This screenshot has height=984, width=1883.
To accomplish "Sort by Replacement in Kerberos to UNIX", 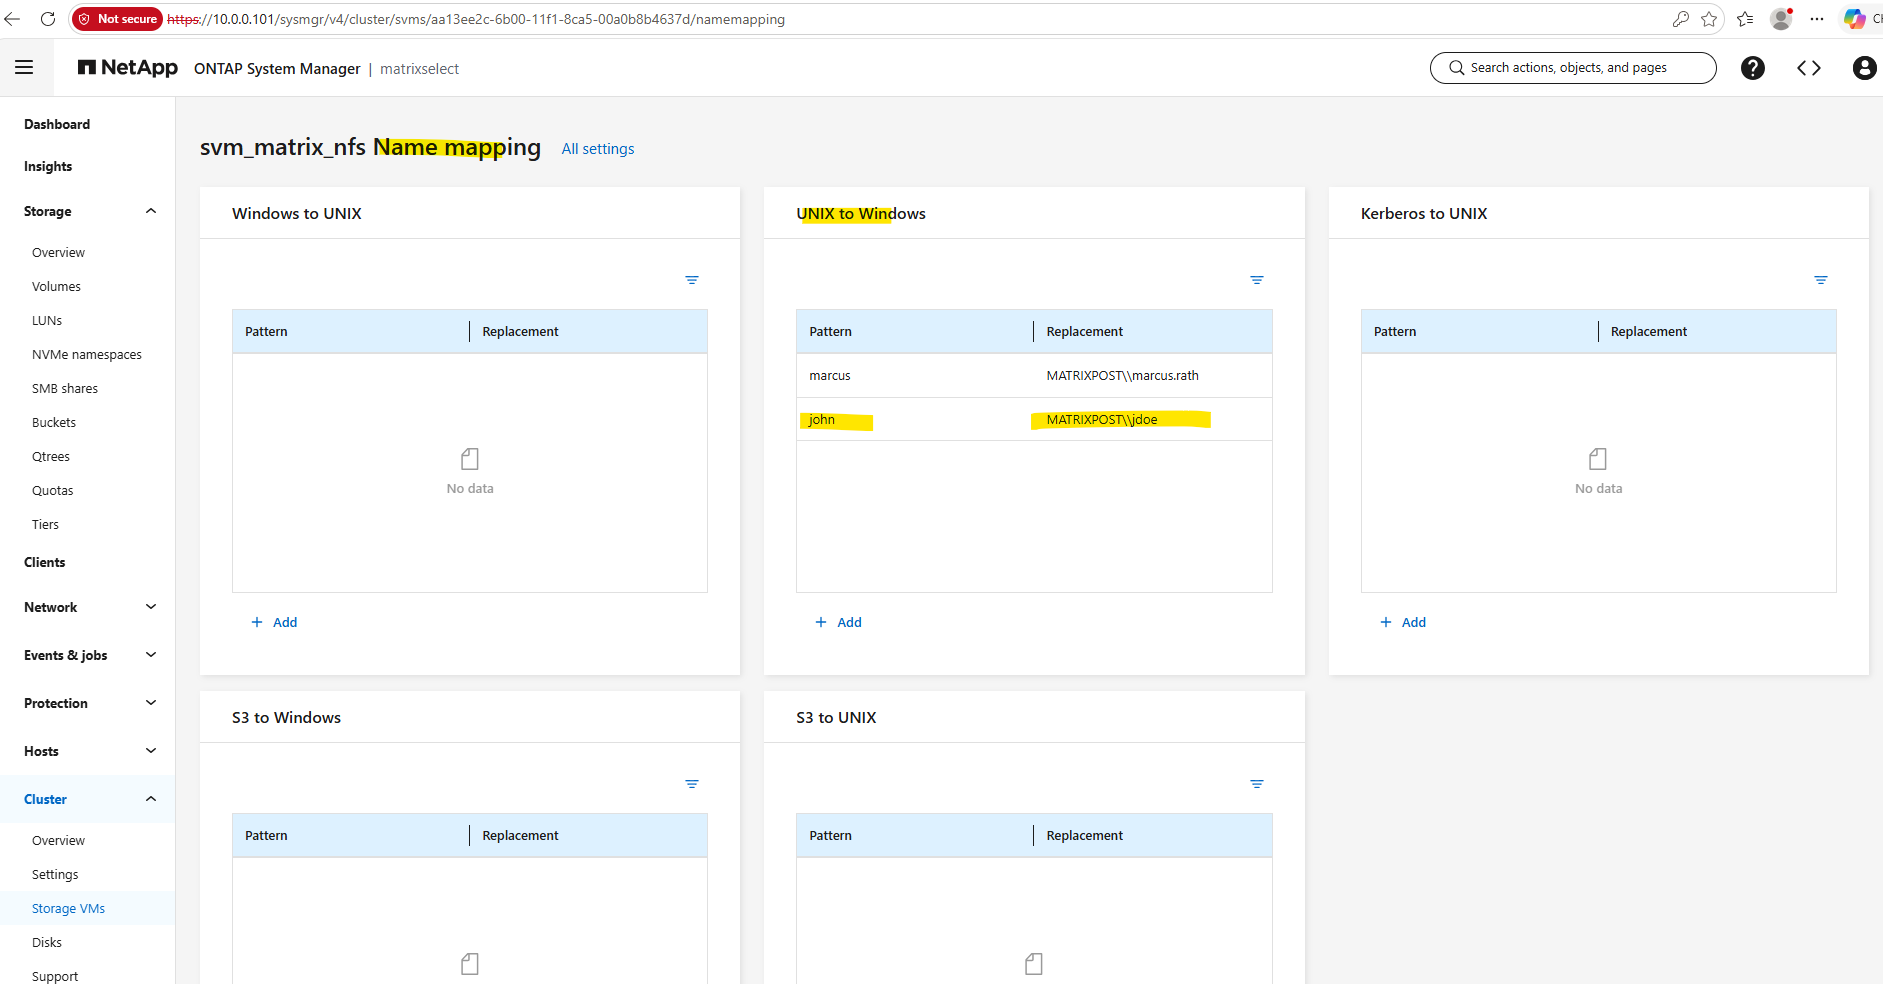I will (x=1649, y=332).
